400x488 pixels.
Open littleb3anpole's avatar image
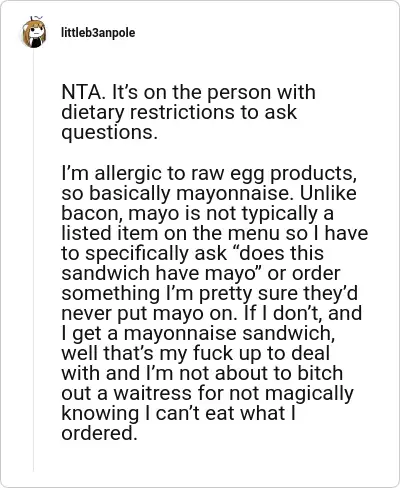click(34, 32)
